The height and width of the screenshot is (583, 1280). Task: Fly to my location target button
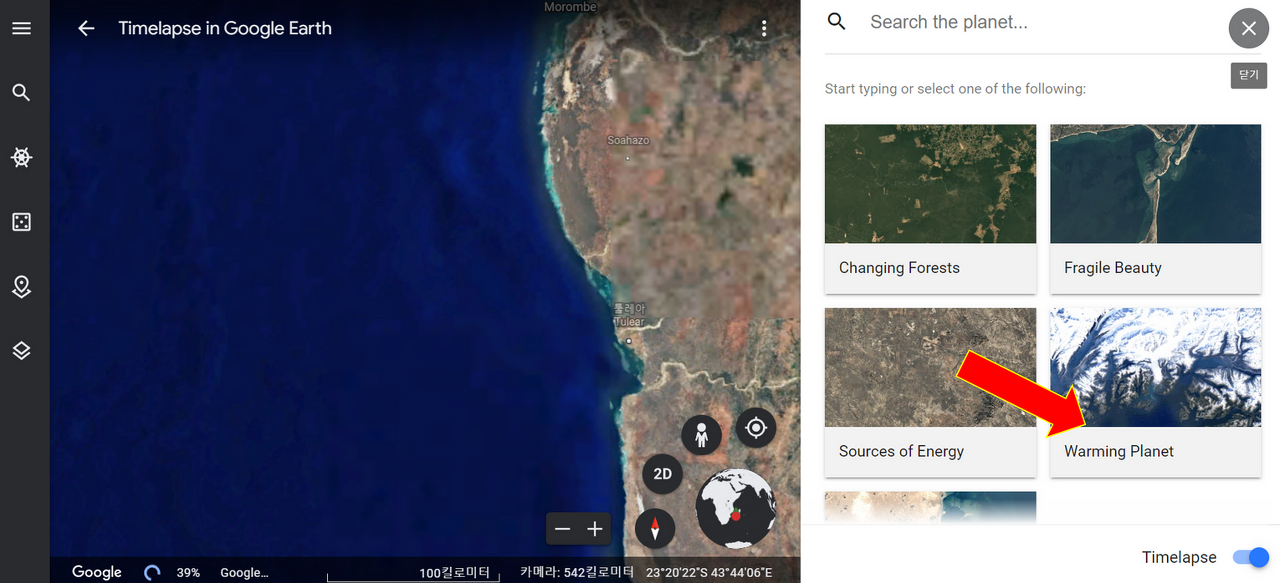coord(756,428)
